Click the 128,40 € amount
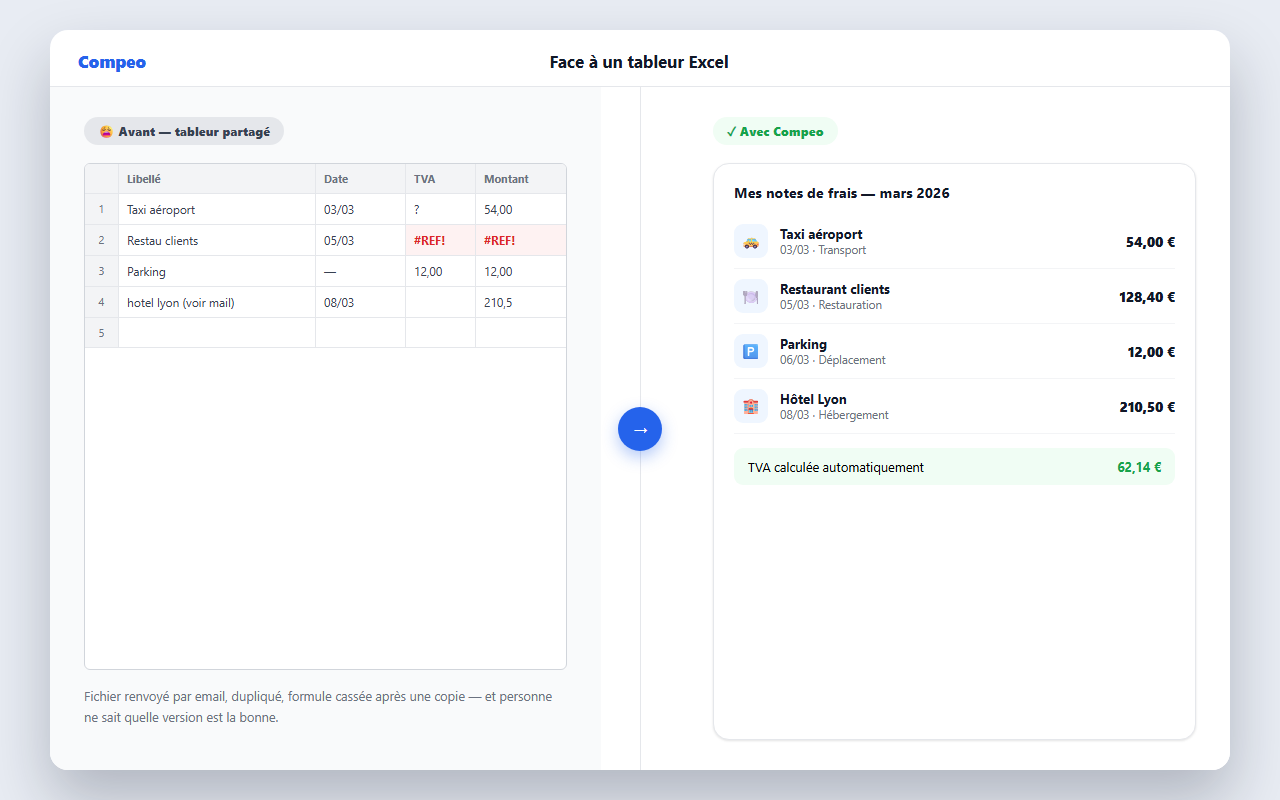Viewport: 1280px width, 800px height. [1147, 297]
